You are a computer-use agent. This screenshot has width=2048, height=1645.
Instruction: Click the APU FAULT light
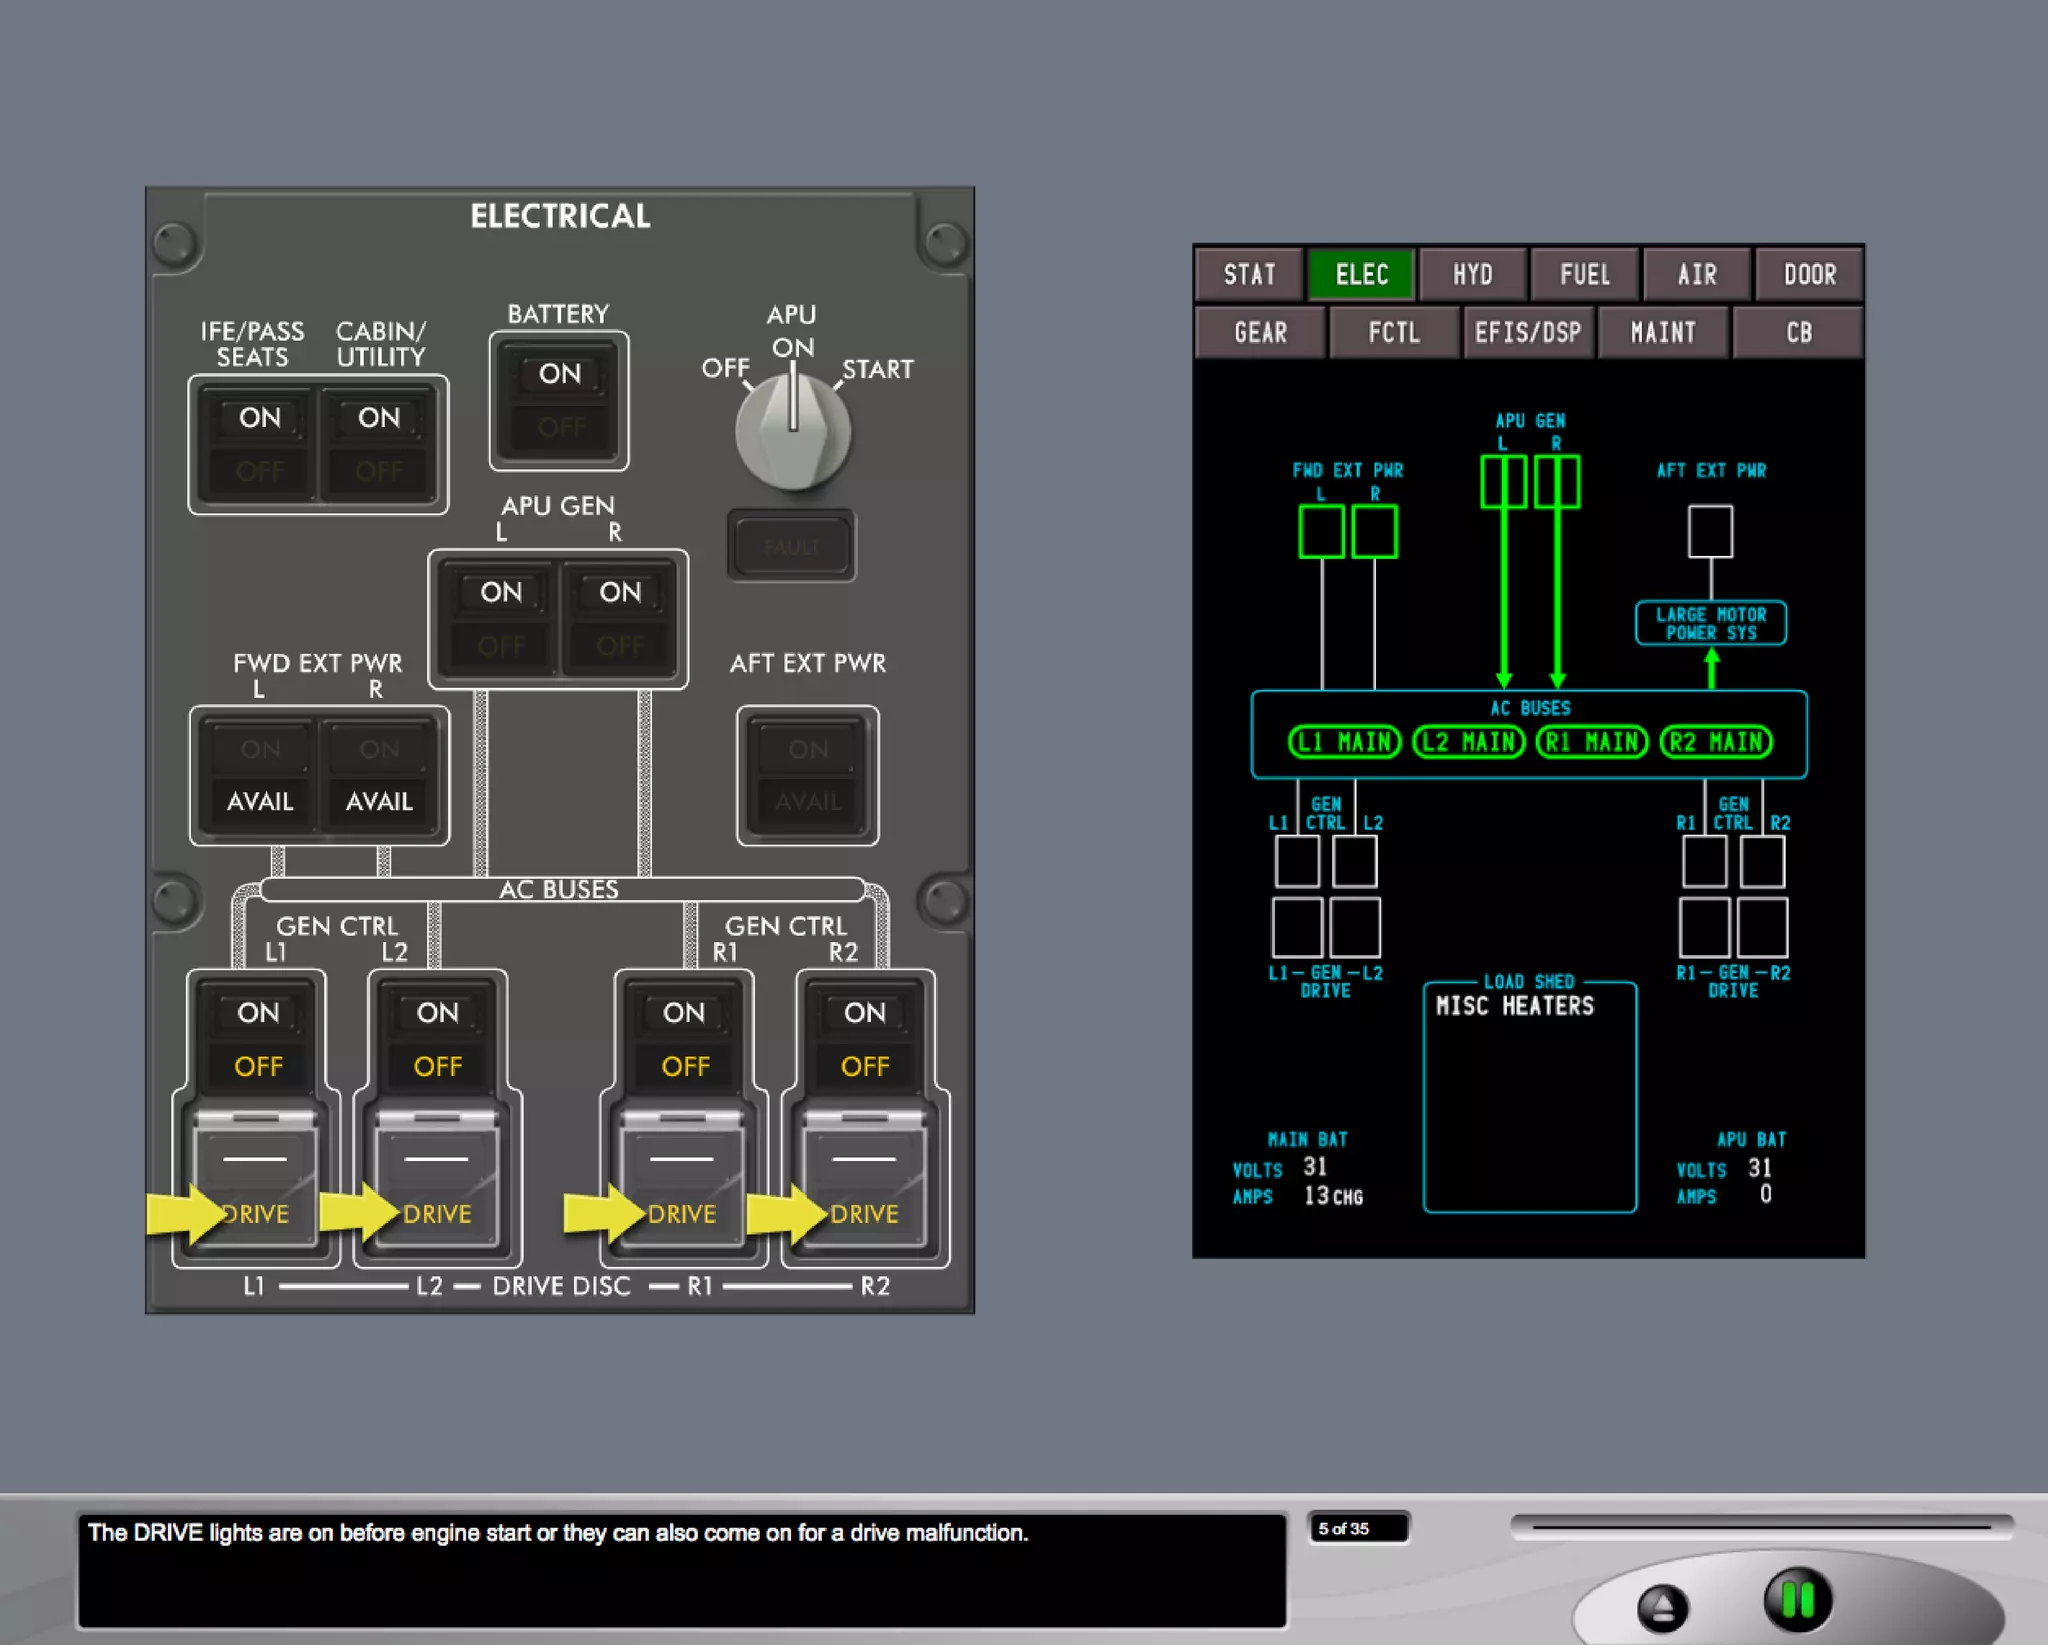pos(792,546)
